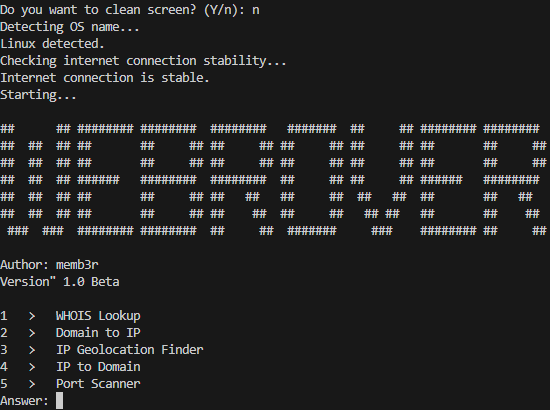This screenshot has height=410, width=550.
Task: Click the arrow next to WHOIS Lookup
Action: pyautogui.click(x=32, y=316)
